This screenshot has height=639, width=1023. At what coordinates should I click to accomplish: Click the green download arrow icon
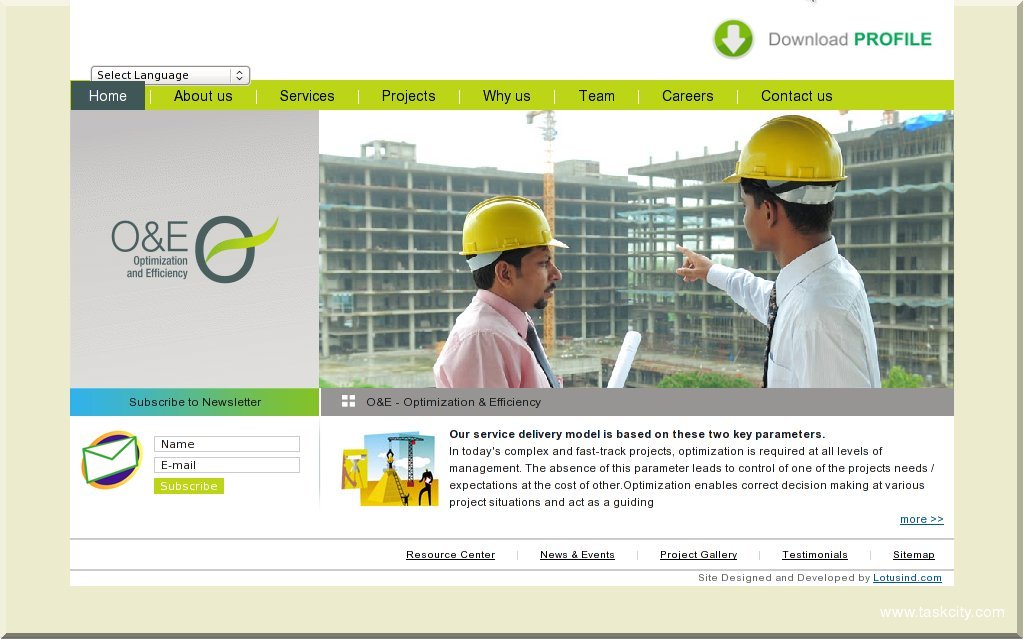point(733,39)
